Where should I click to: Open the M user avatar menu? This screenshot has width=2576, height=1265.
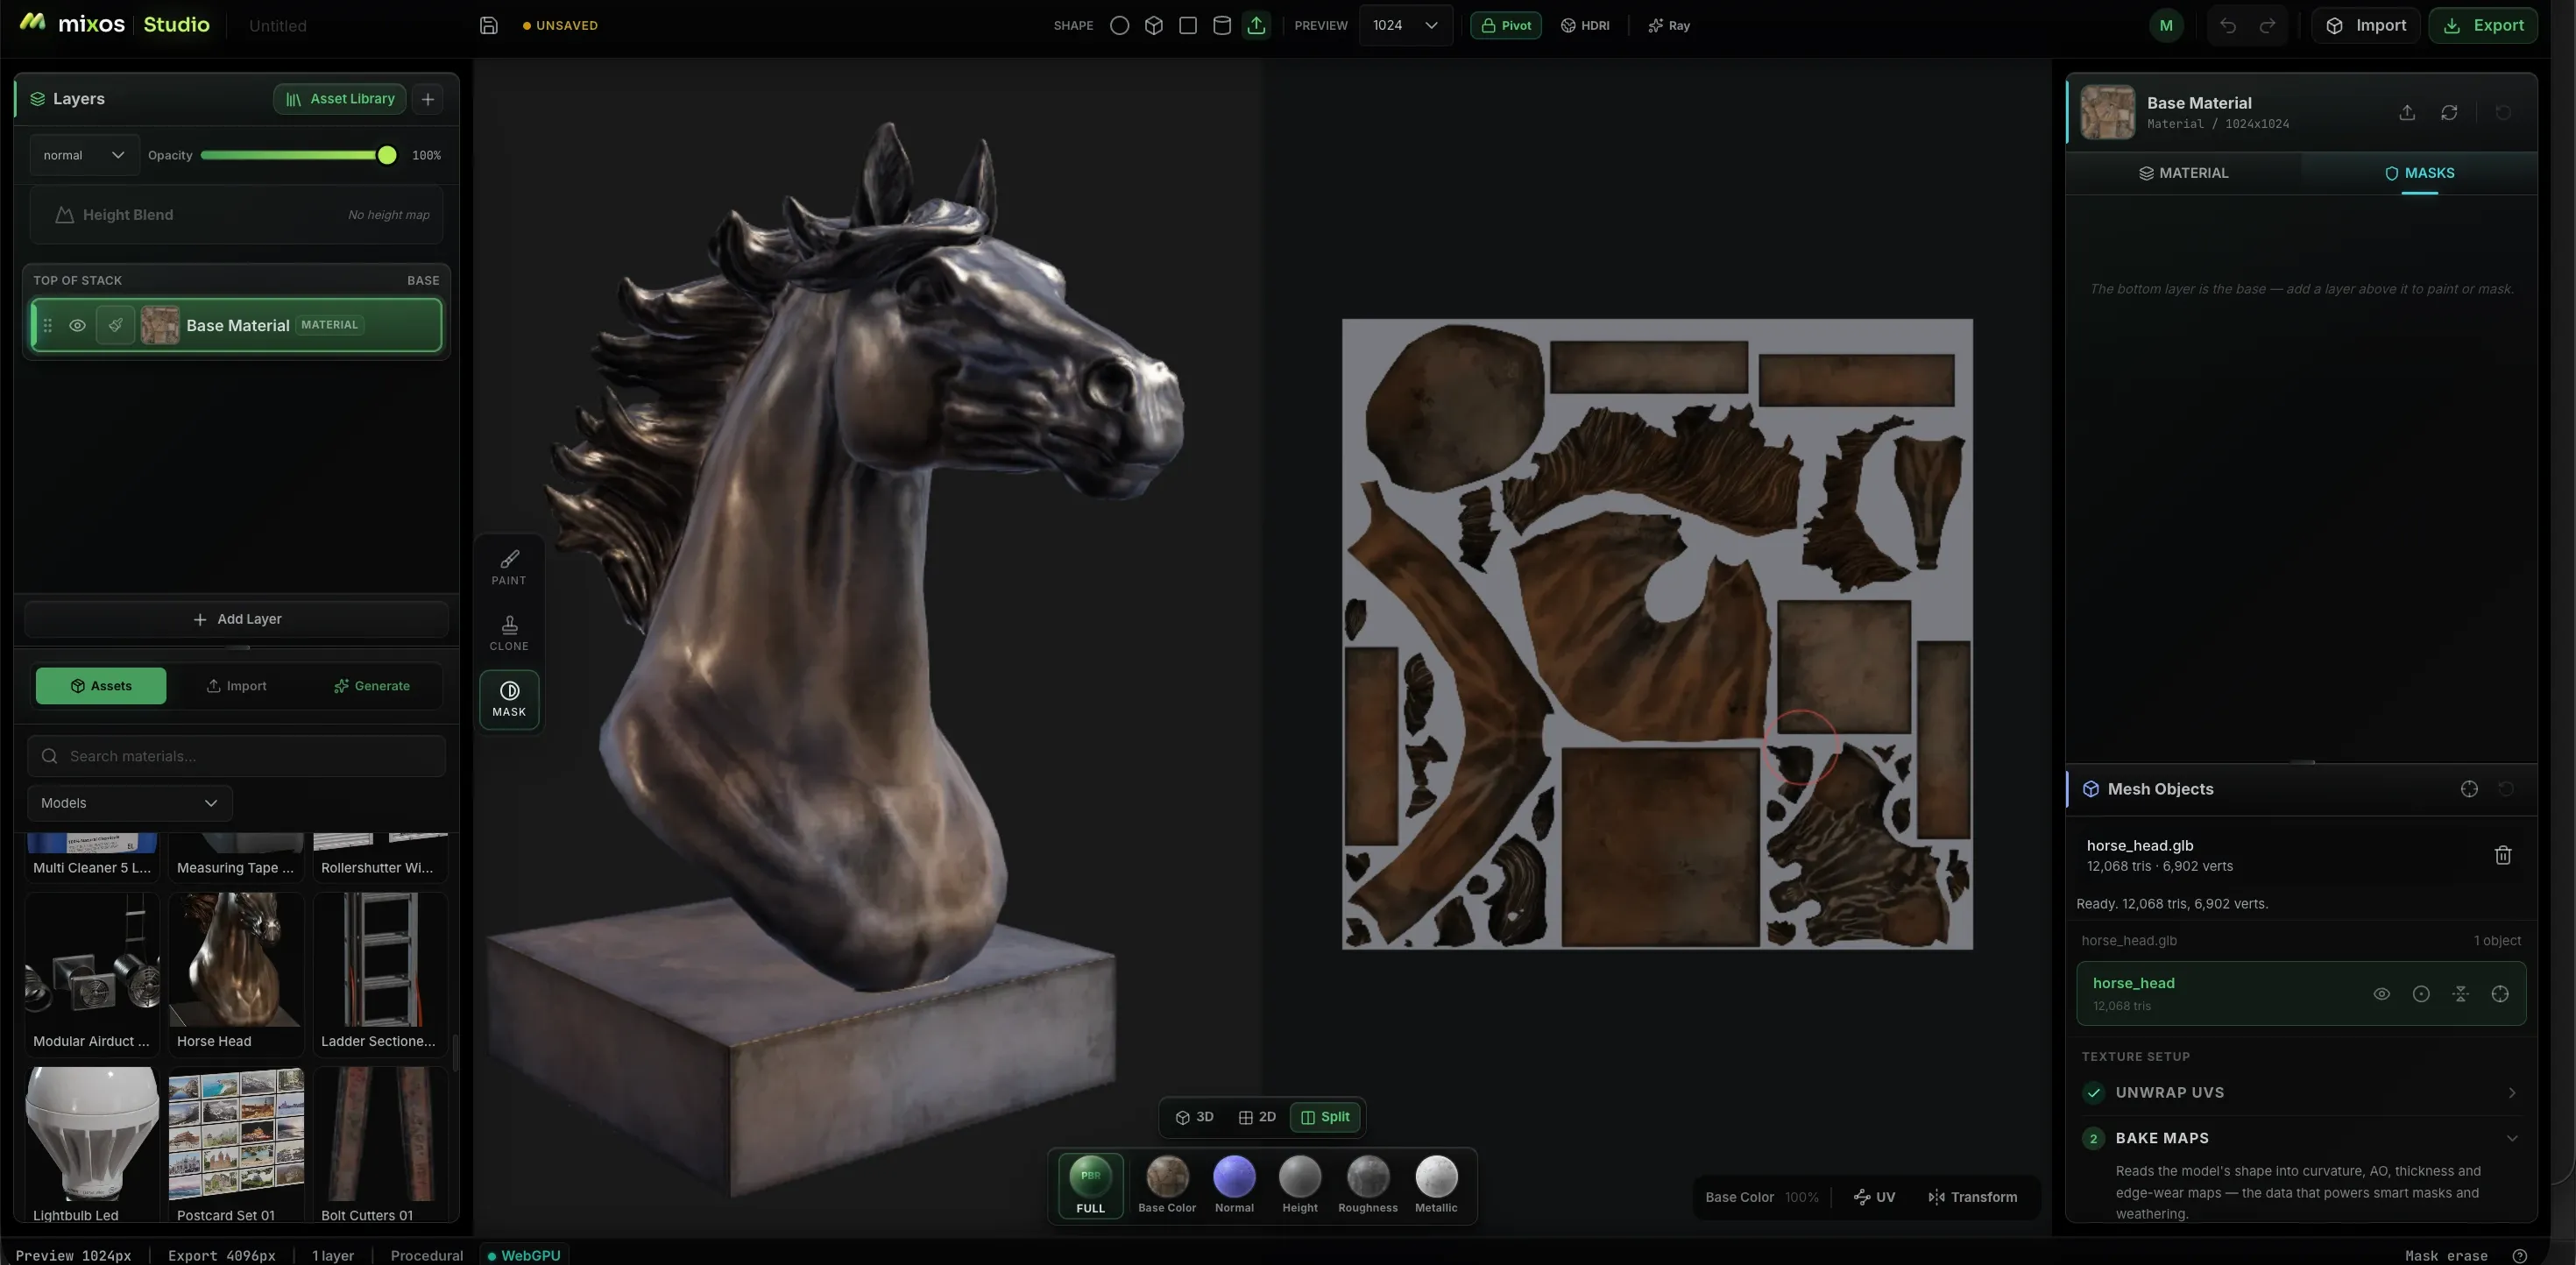pyautogui.click(x=2166, y=25)
